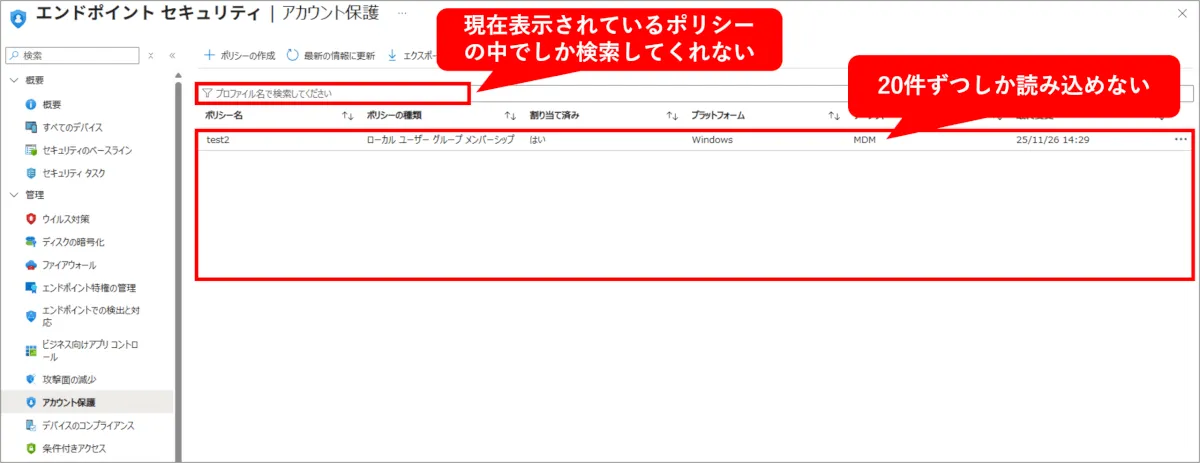
Task: Collapse the 管理 section chevron
Action: coord(14,194)
